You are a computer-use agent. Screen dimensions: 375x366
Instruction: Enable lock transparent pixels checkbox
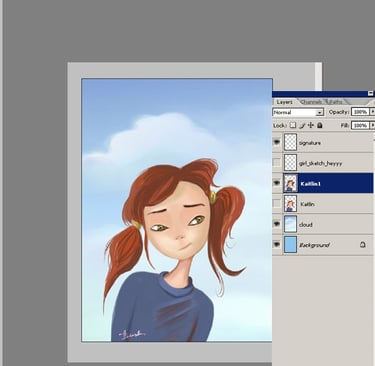(292, 125)
